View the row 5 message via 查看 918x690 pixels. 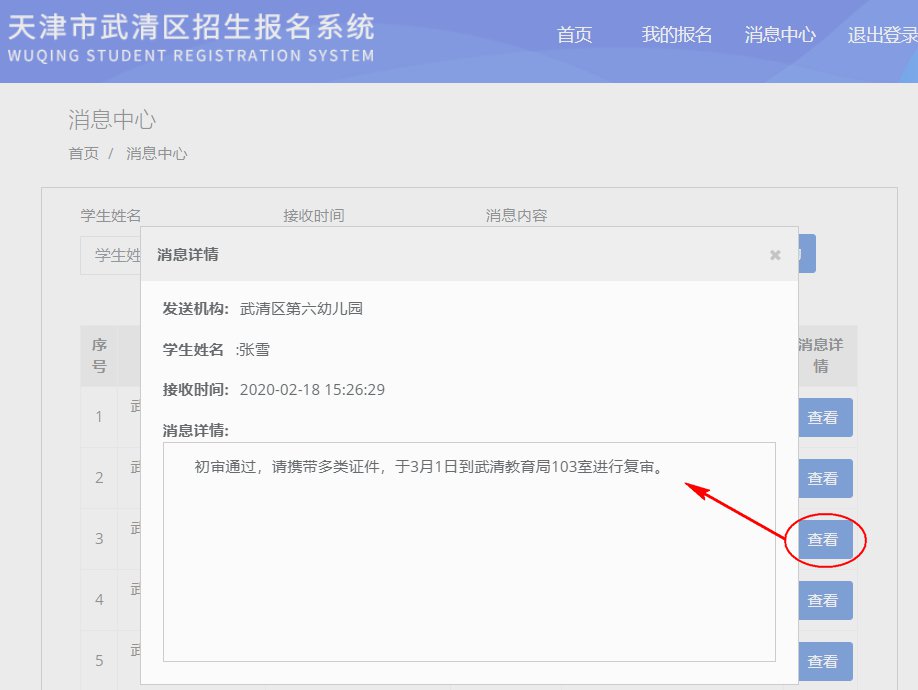(823, 662)
